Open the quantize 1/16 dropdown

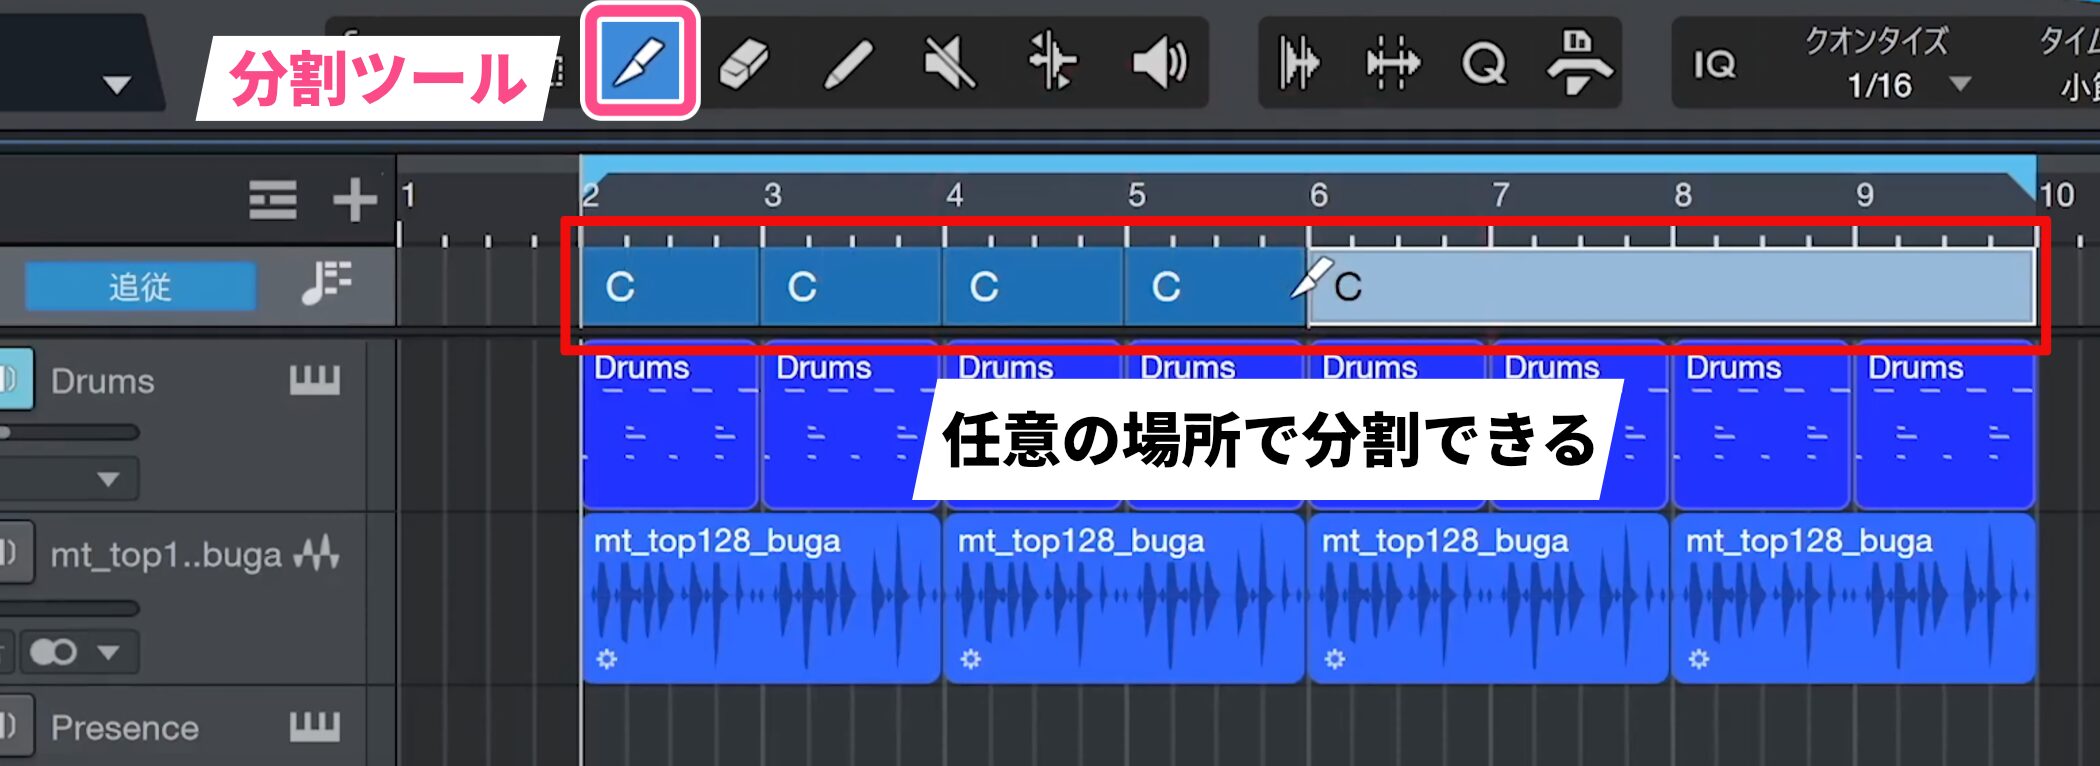coord(1960,85)
